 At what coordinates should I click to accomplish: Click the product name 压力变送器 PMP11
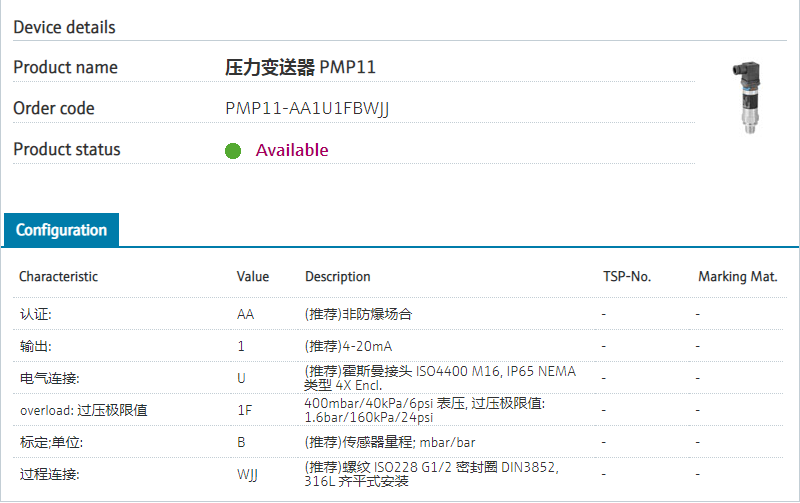300,67
